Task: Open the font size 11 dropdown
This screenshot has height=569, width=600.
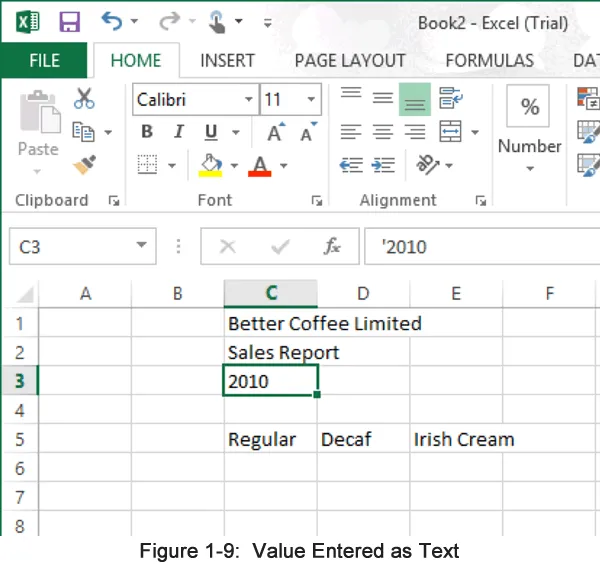Action: pos(312,100)
